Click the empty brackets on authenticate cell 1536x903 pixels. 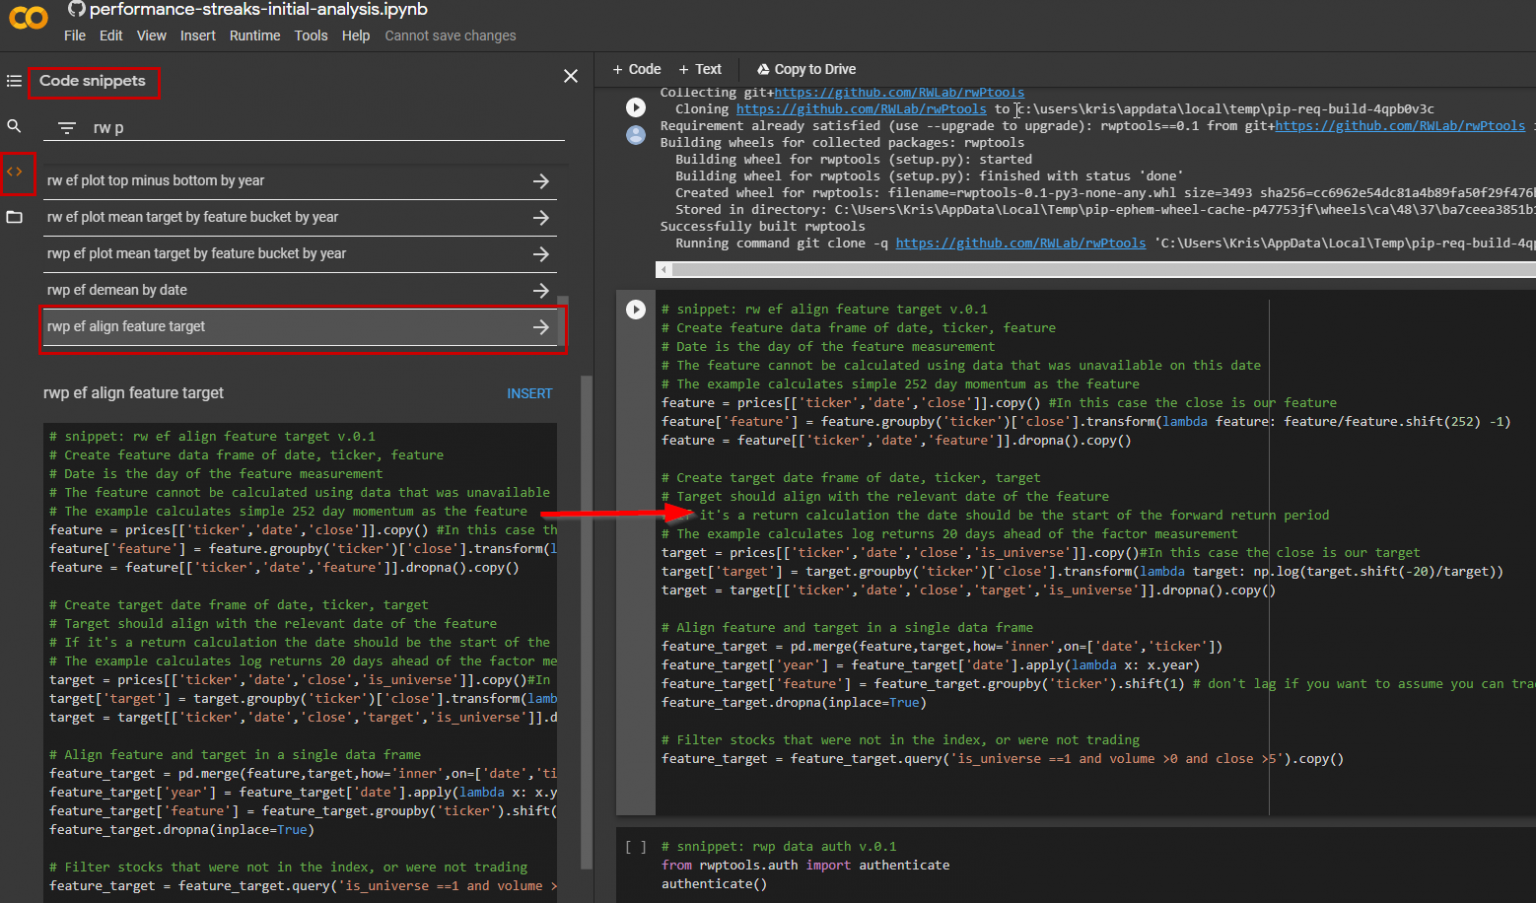coord(635,847)
